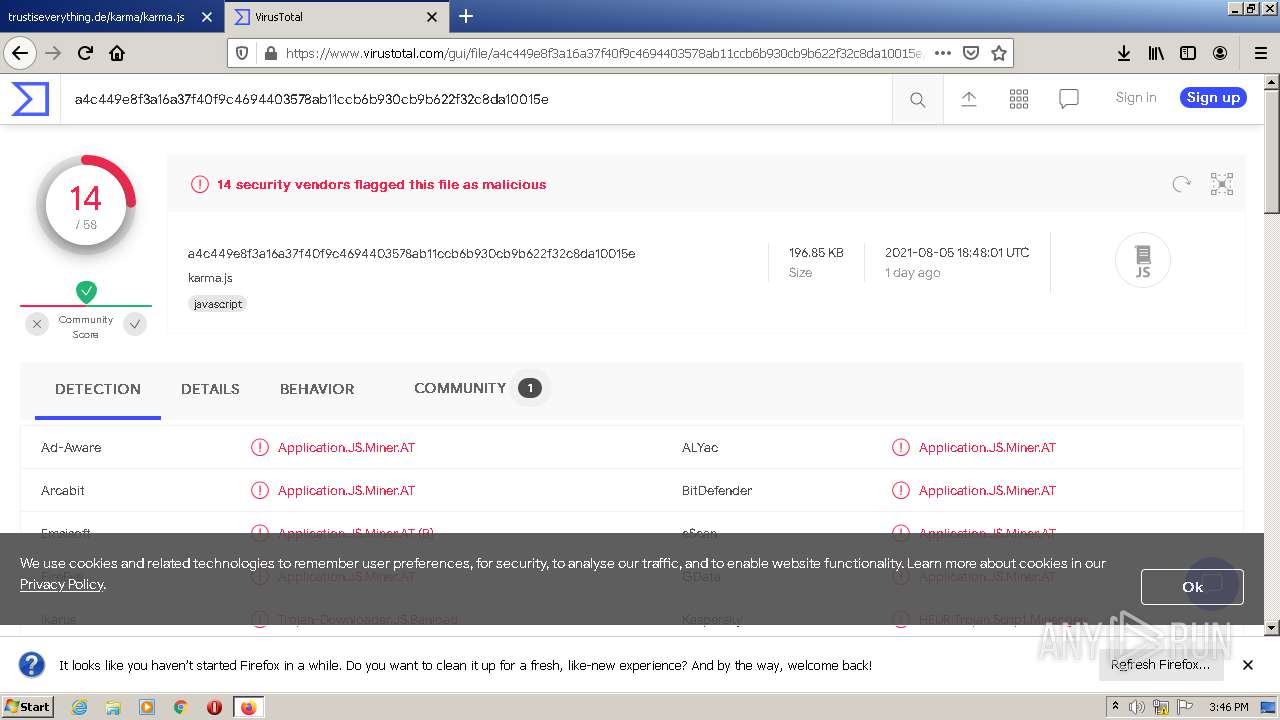Click the 14/58 detection score gauge
The height and width of the screenshot is (720, 1280).
click(x=86, y=205)
